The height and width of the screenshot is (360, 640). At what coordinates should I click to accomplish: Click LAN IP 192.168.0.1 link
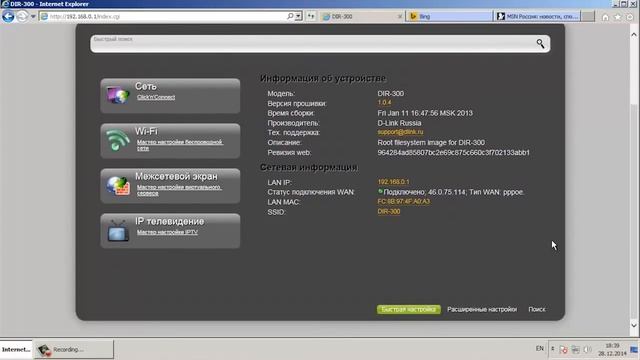pyautogui.click(x=393, y=182)
